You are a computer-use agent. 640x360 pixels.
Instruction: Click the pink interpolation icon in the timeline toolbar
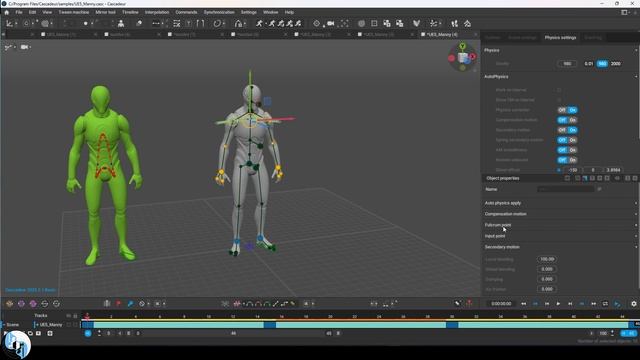[237, 304]
